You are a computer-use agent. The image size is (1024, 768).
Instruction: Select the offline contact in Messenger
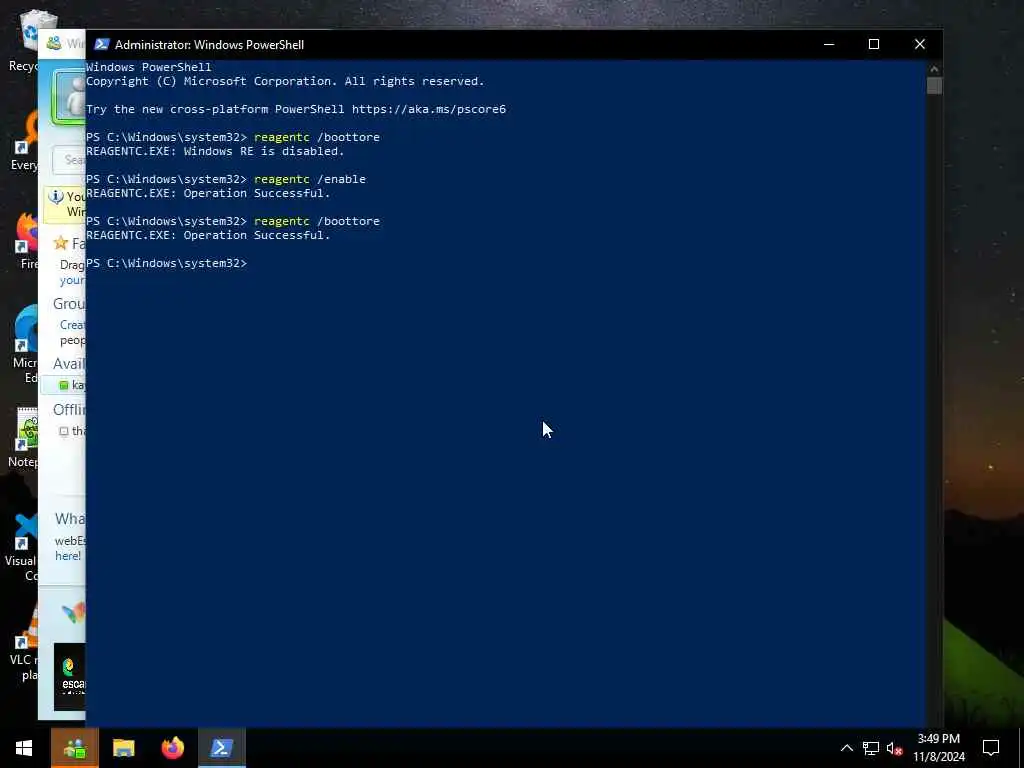point(72,431)
